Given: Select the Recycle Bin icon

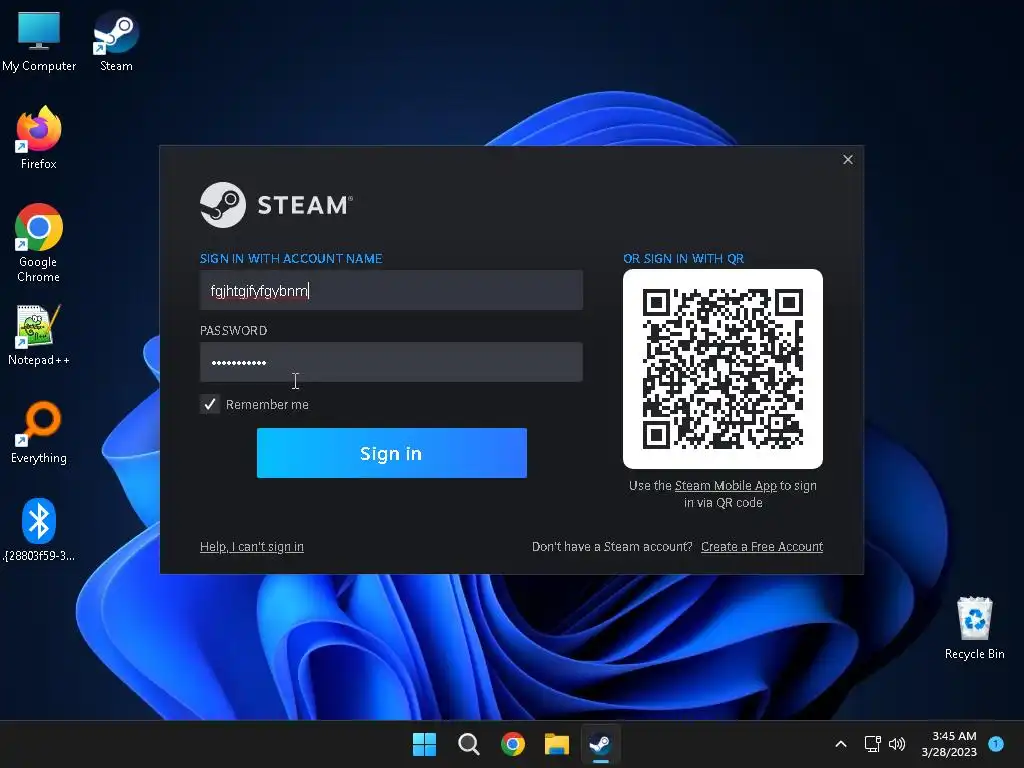Looking at the screenshot, I should click(x=974, y=628).
